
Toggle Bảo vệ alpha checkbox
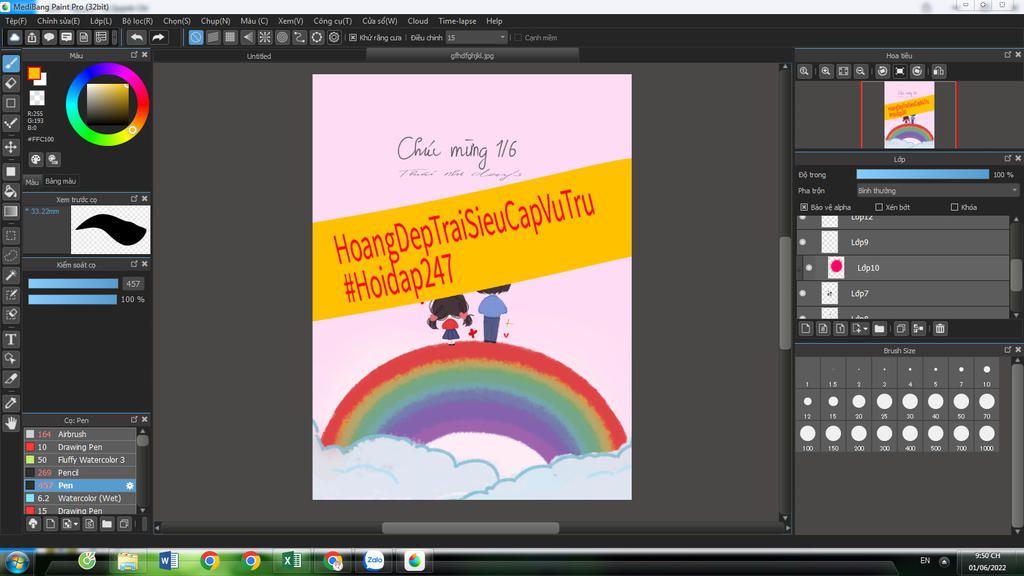pyautogui.click(x=804, y=207)
